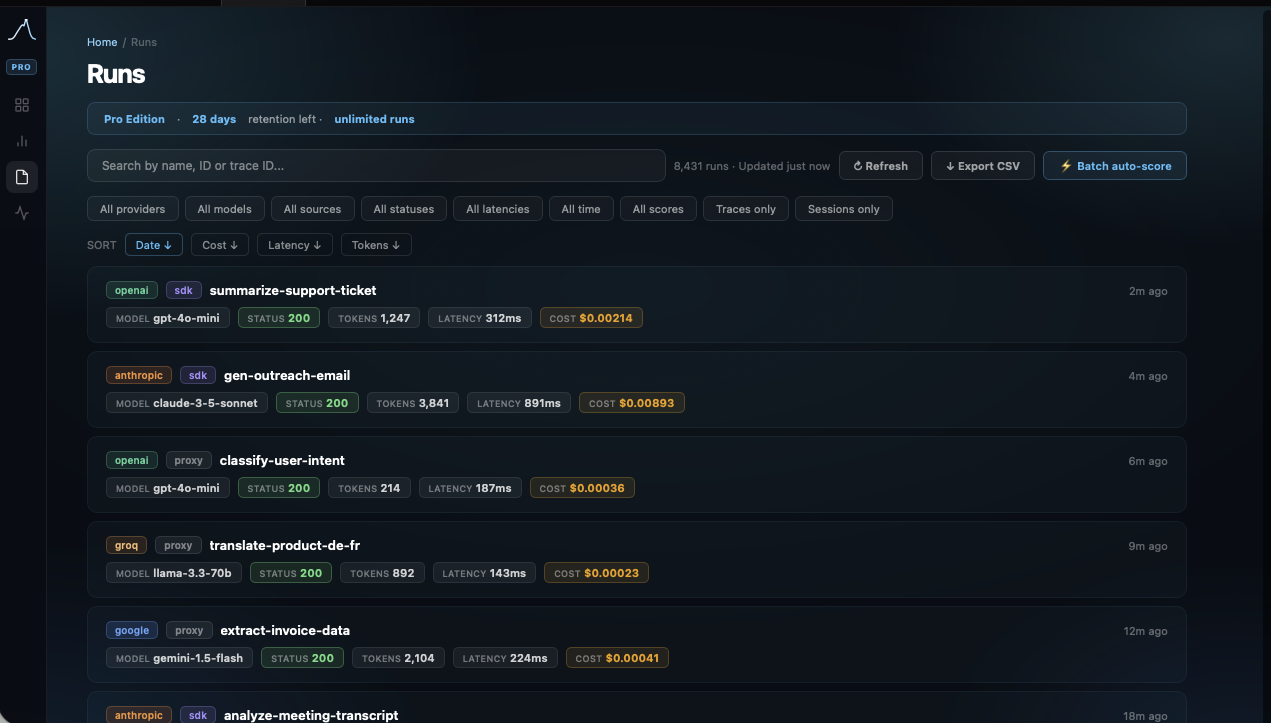Sort runs by Tokens

(376, 245)
